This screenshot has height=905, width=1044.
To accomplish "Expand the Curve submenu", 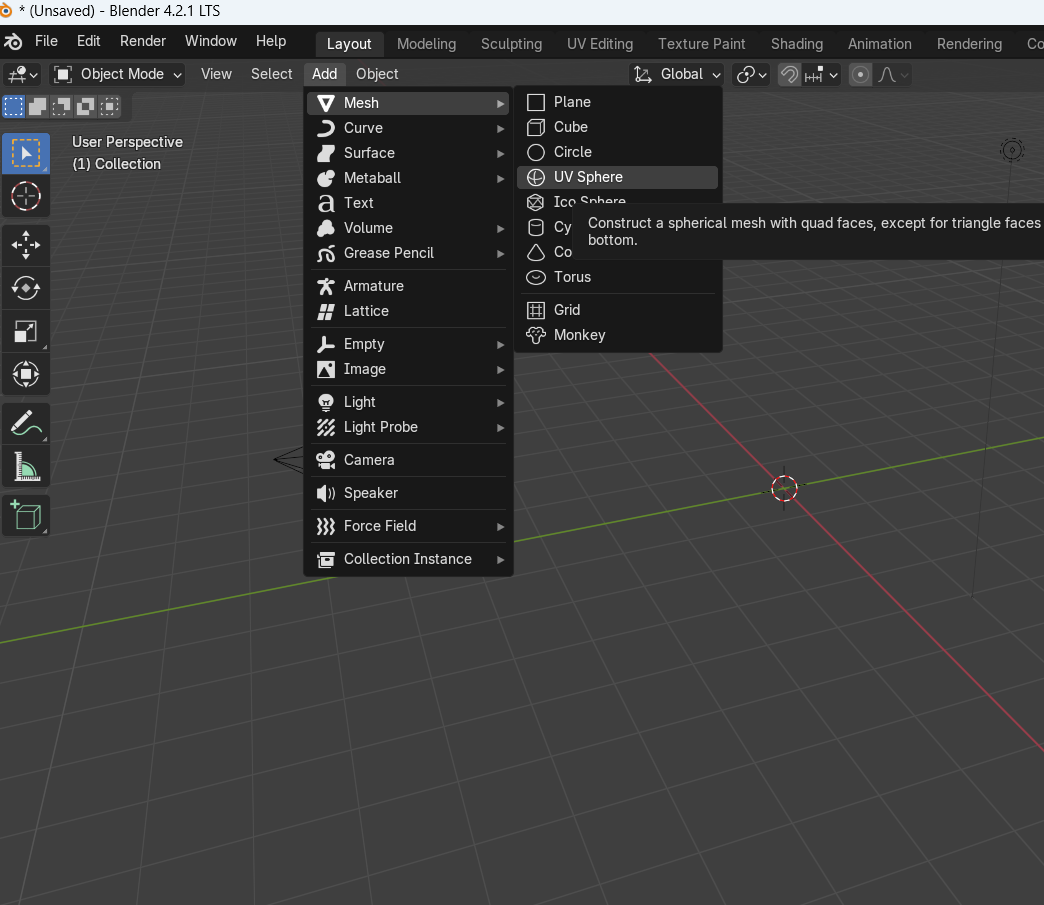I will (x=408, y=128).
